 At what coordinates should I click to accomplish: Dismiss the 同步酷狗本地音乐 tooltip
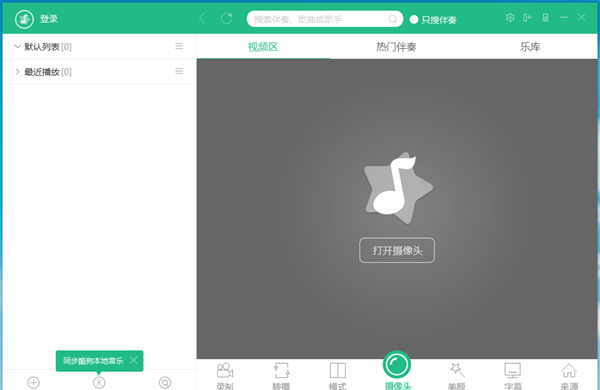click(134, 360)
